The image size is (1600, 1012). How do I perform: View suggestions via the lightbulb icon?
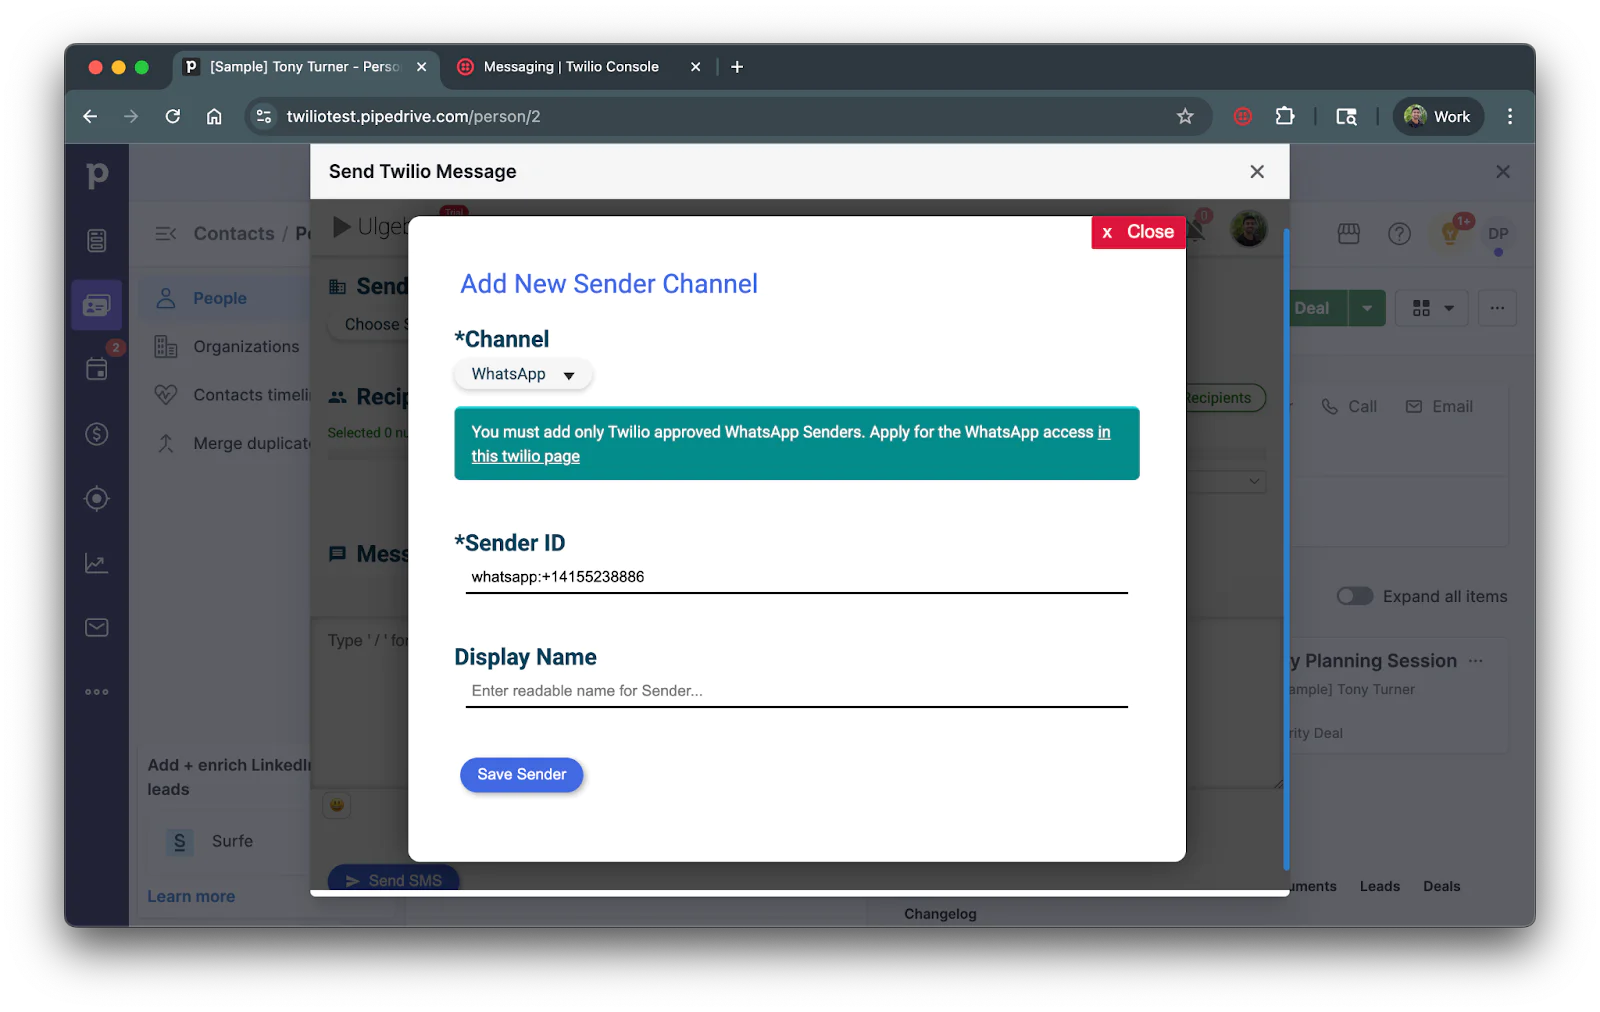coord(1449,234)
